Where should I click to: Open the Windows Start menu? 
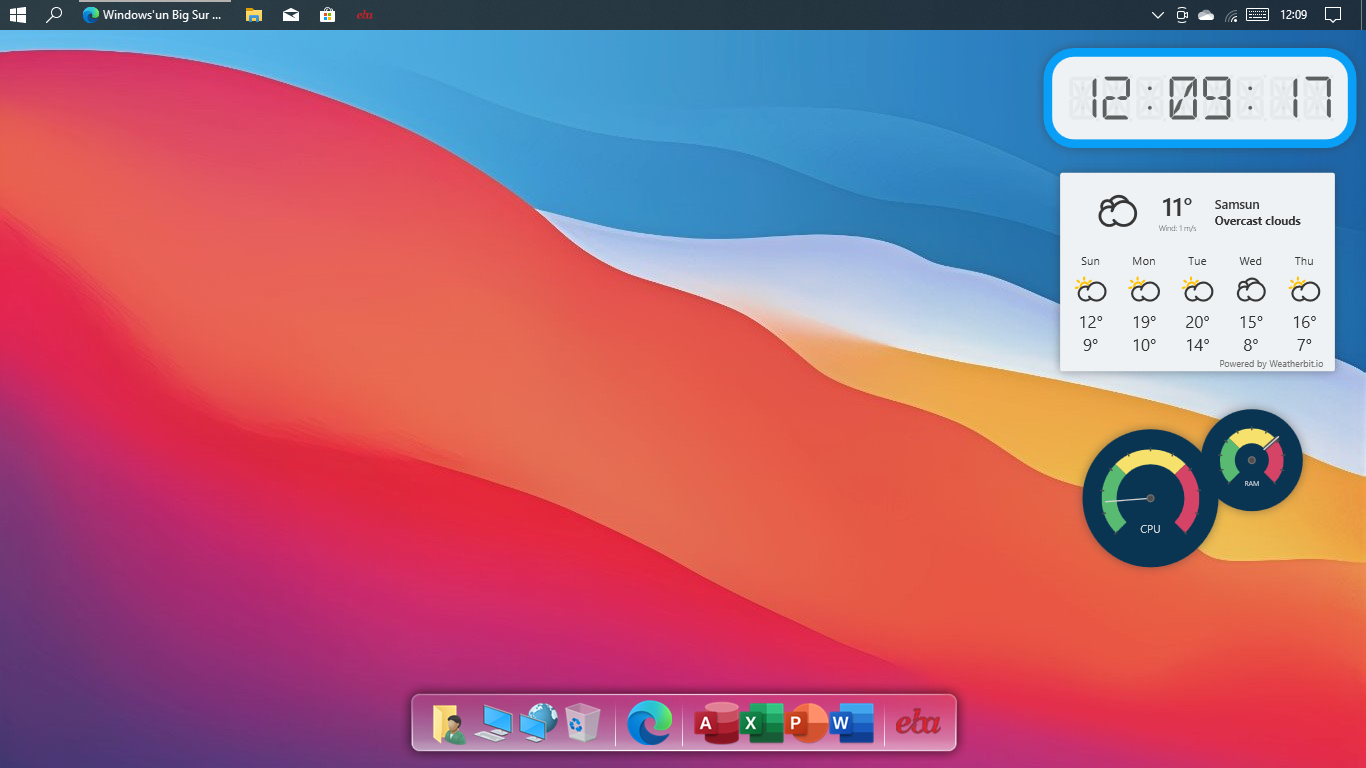point(18,15)
